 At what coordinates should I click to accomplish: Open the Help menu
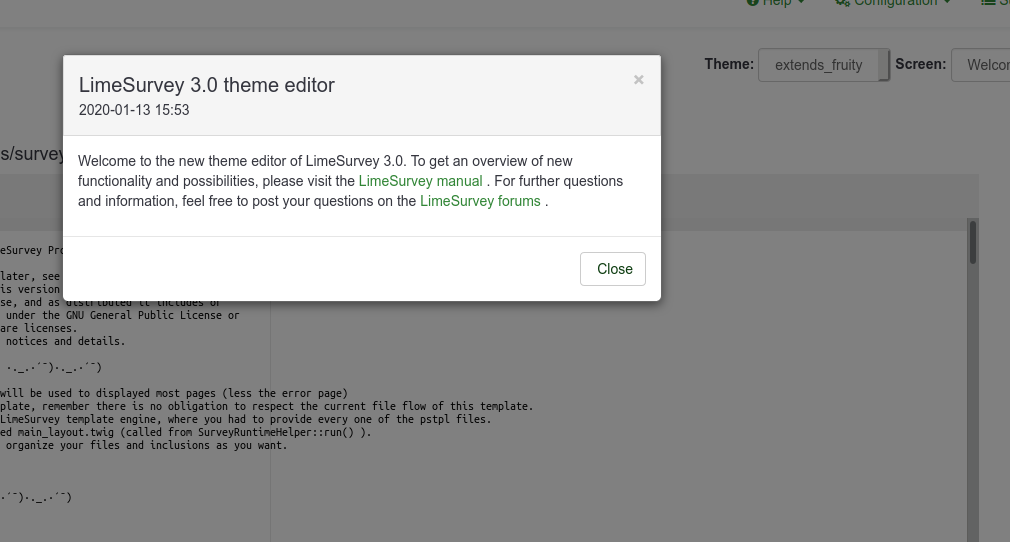coord(776,3)
